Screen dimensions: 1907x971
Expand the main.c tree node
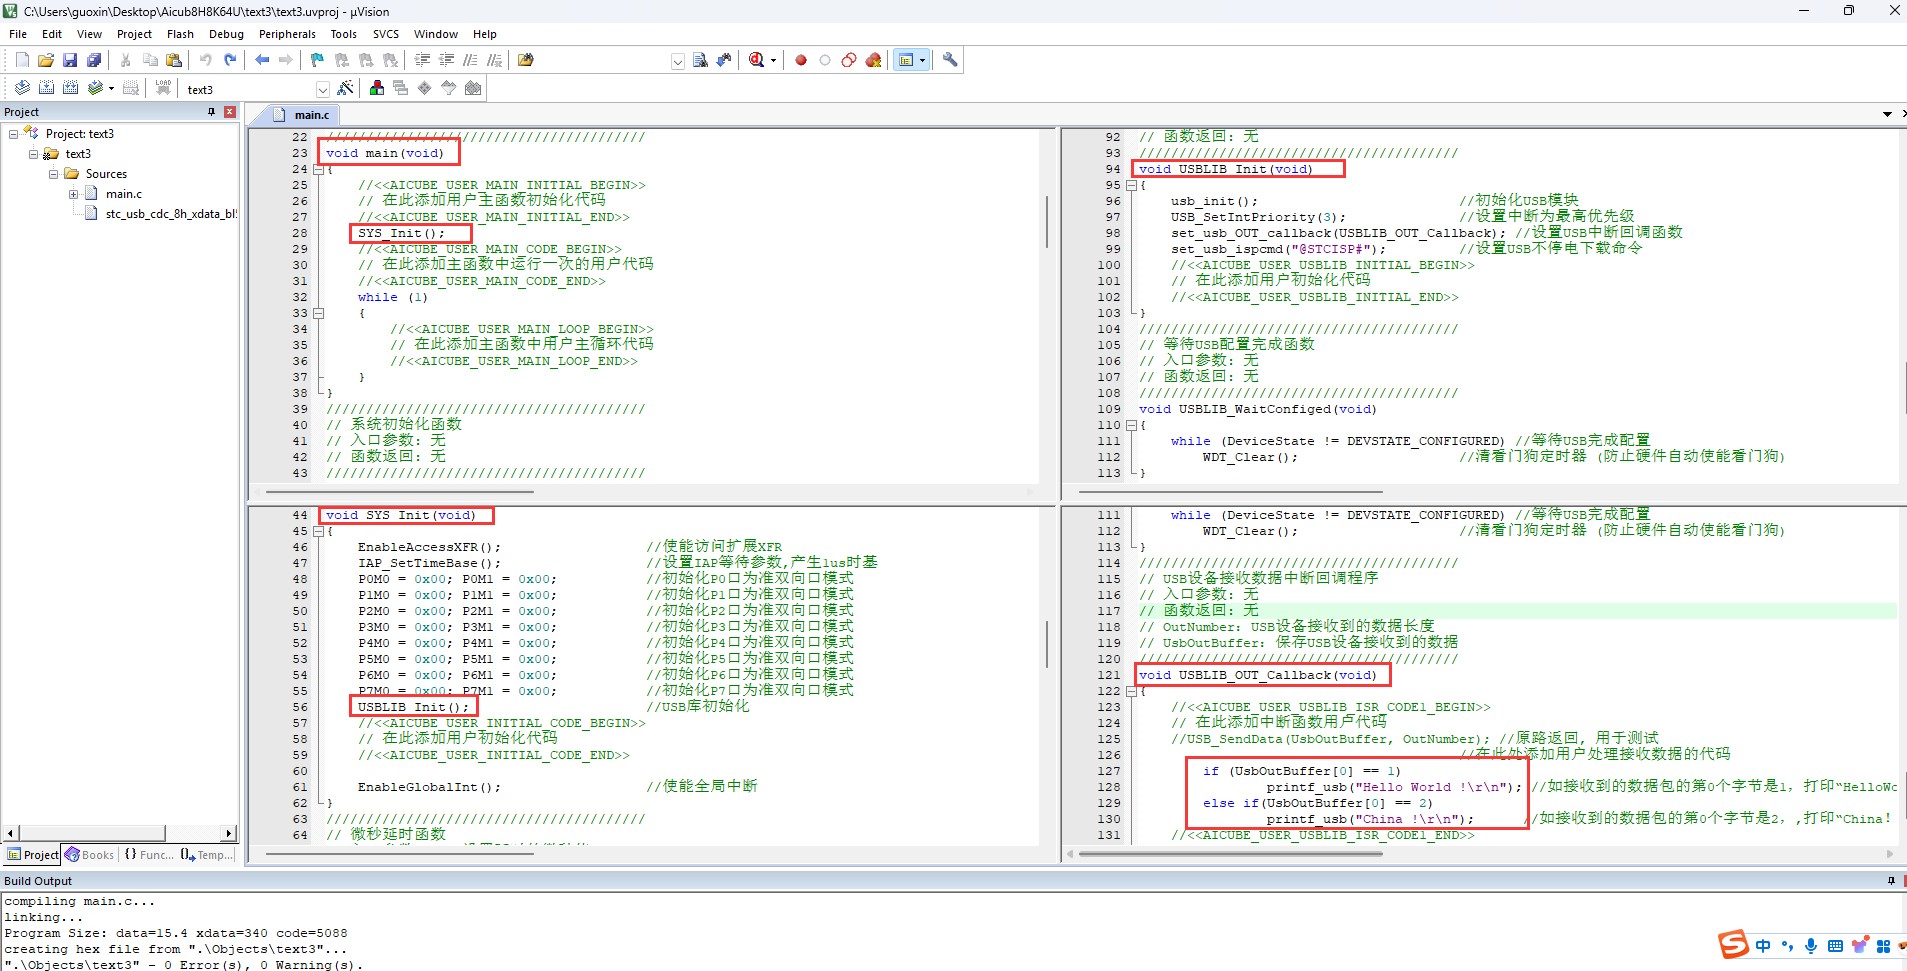[x=74, y=194]
